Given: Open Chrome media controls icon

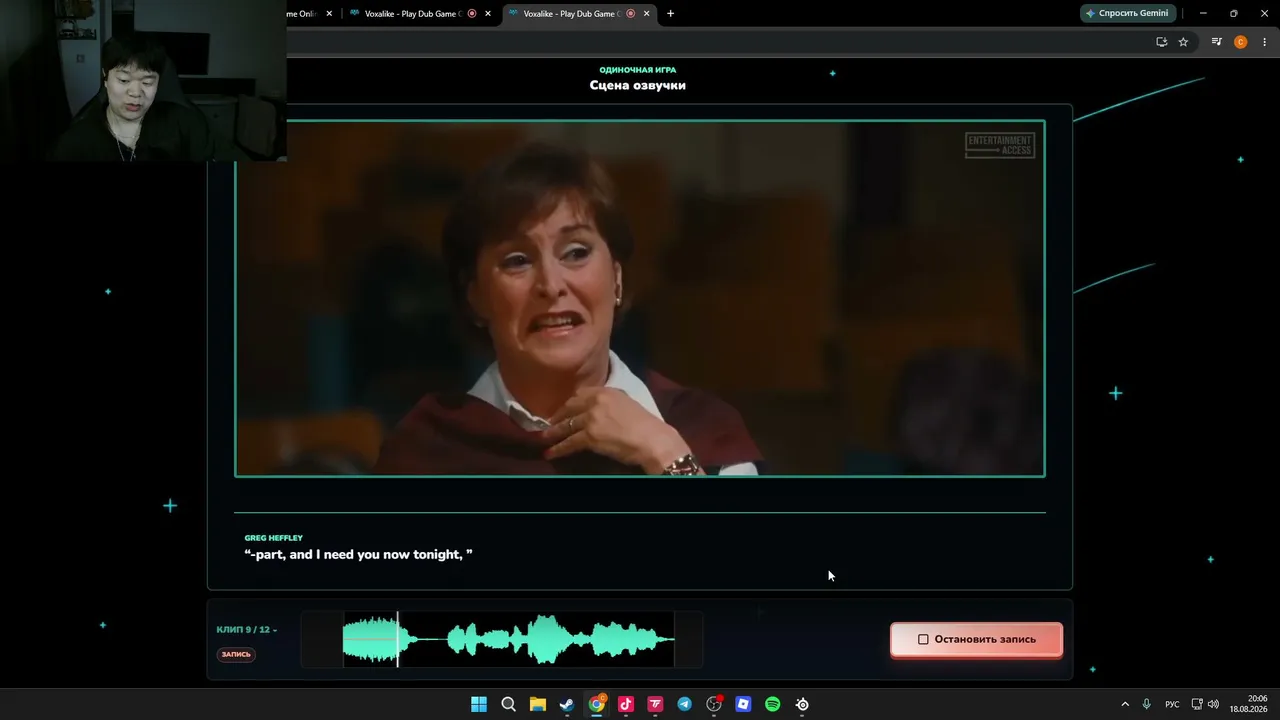Looking at the screenshot, I should (x=1217, y=42).
